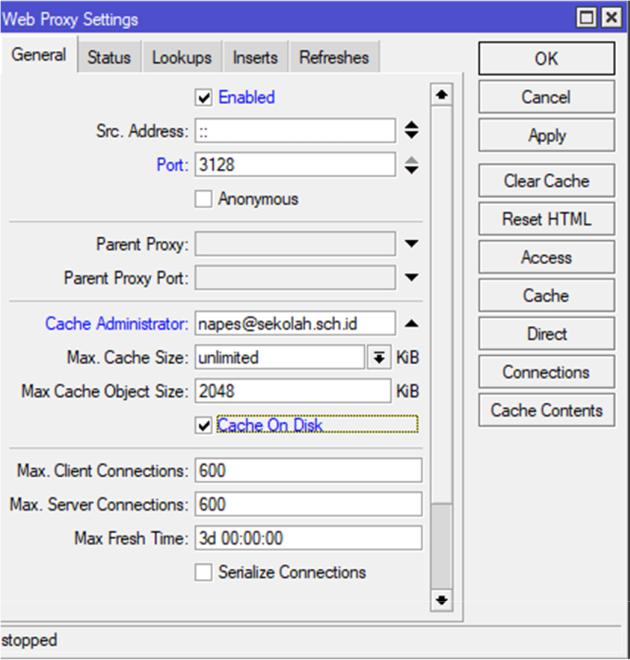Viewport: 630px width, 660px height.
Task: Click the Reset HTML button
Action: click(546, 219)
